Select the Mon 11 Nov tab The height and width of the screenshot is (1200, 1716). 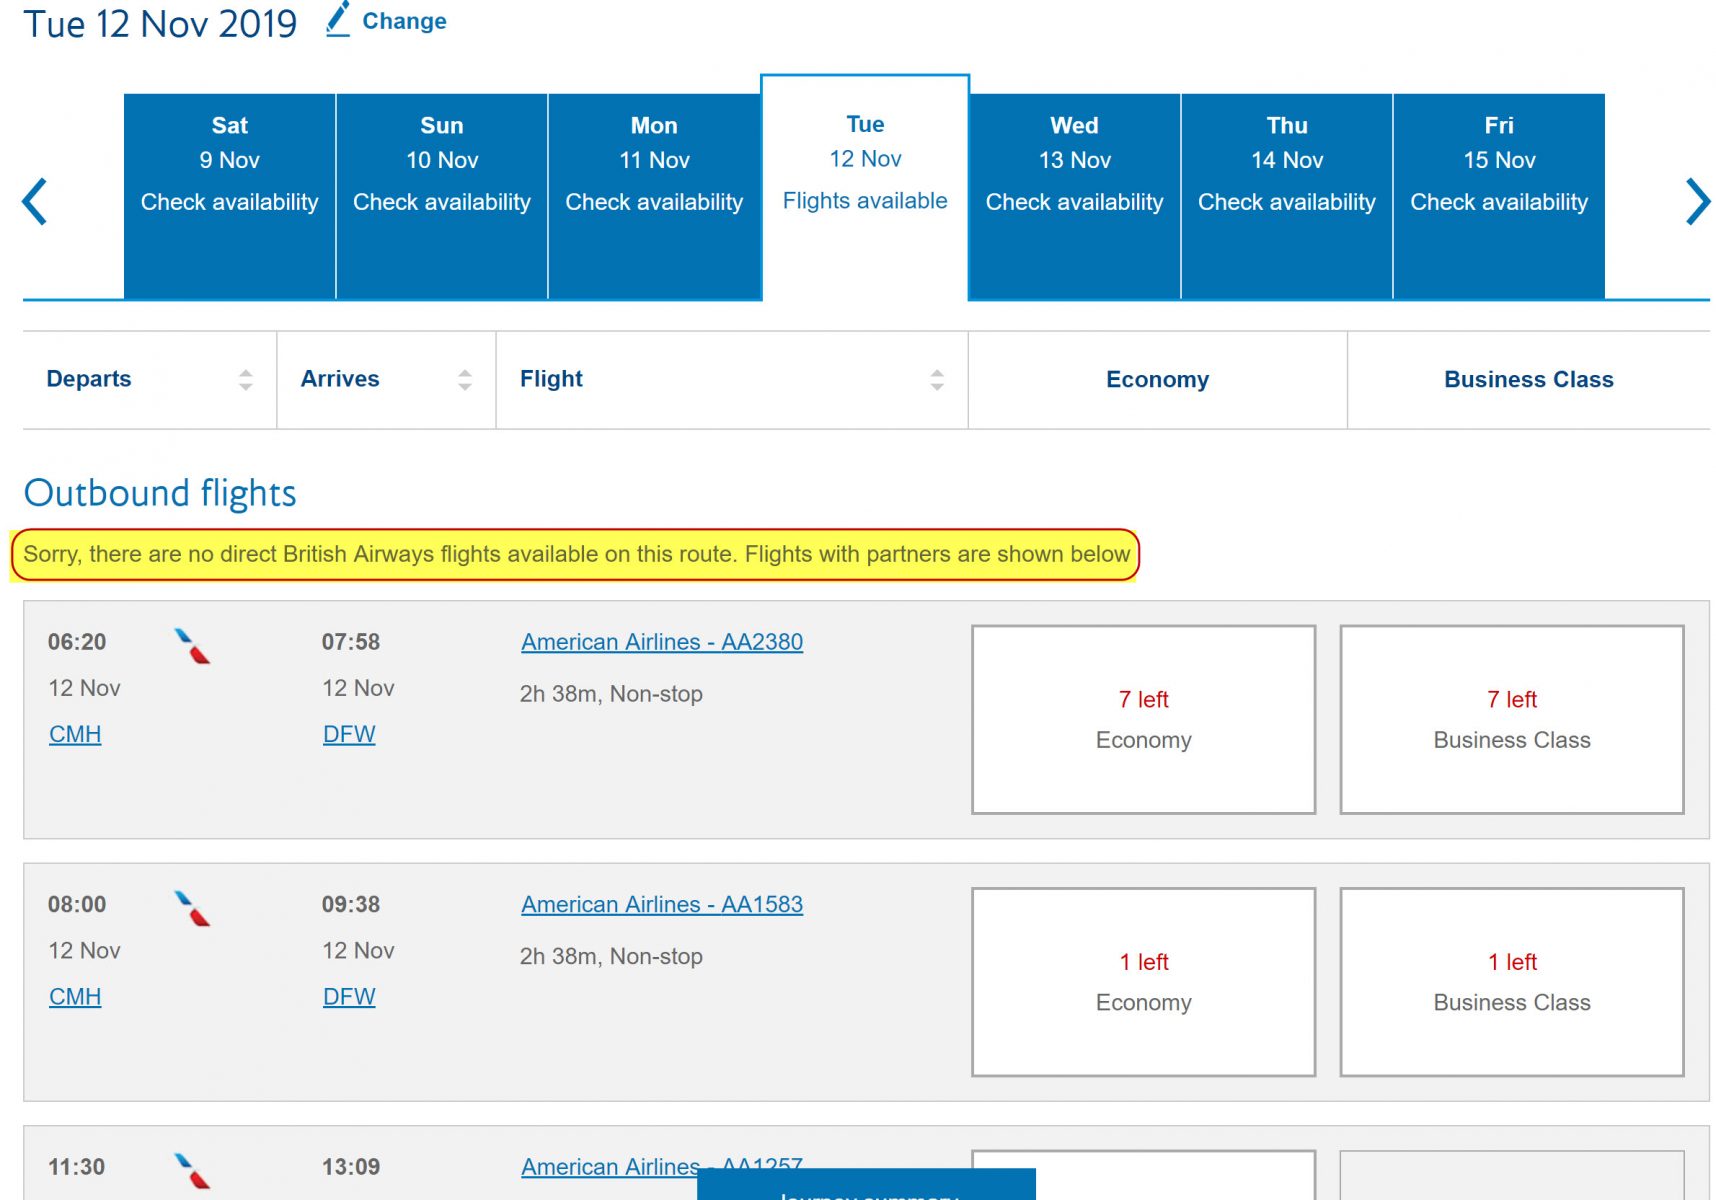pyautogui.click(x=654, y=196)
